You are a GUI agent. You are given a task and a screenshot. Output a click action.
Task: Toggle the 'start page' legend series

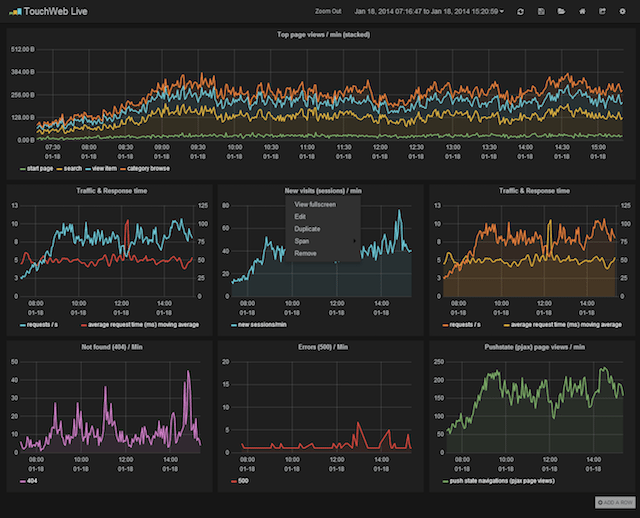[x=41, y=169]
